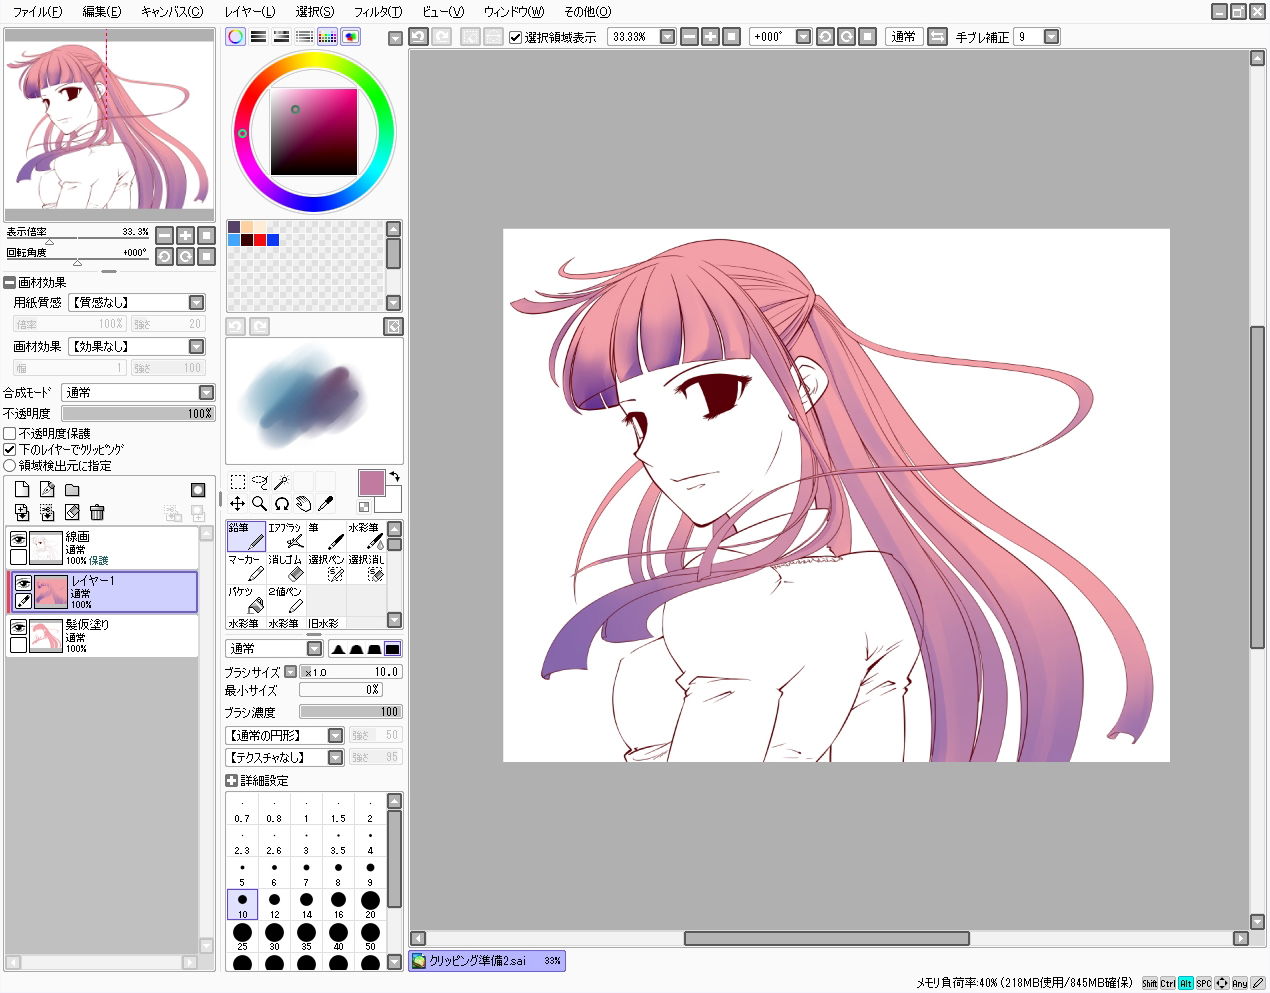Viewport: 1270px width, 993px height.
Task: Select brush size 20 preset
Action: click(x=370, y=904)
